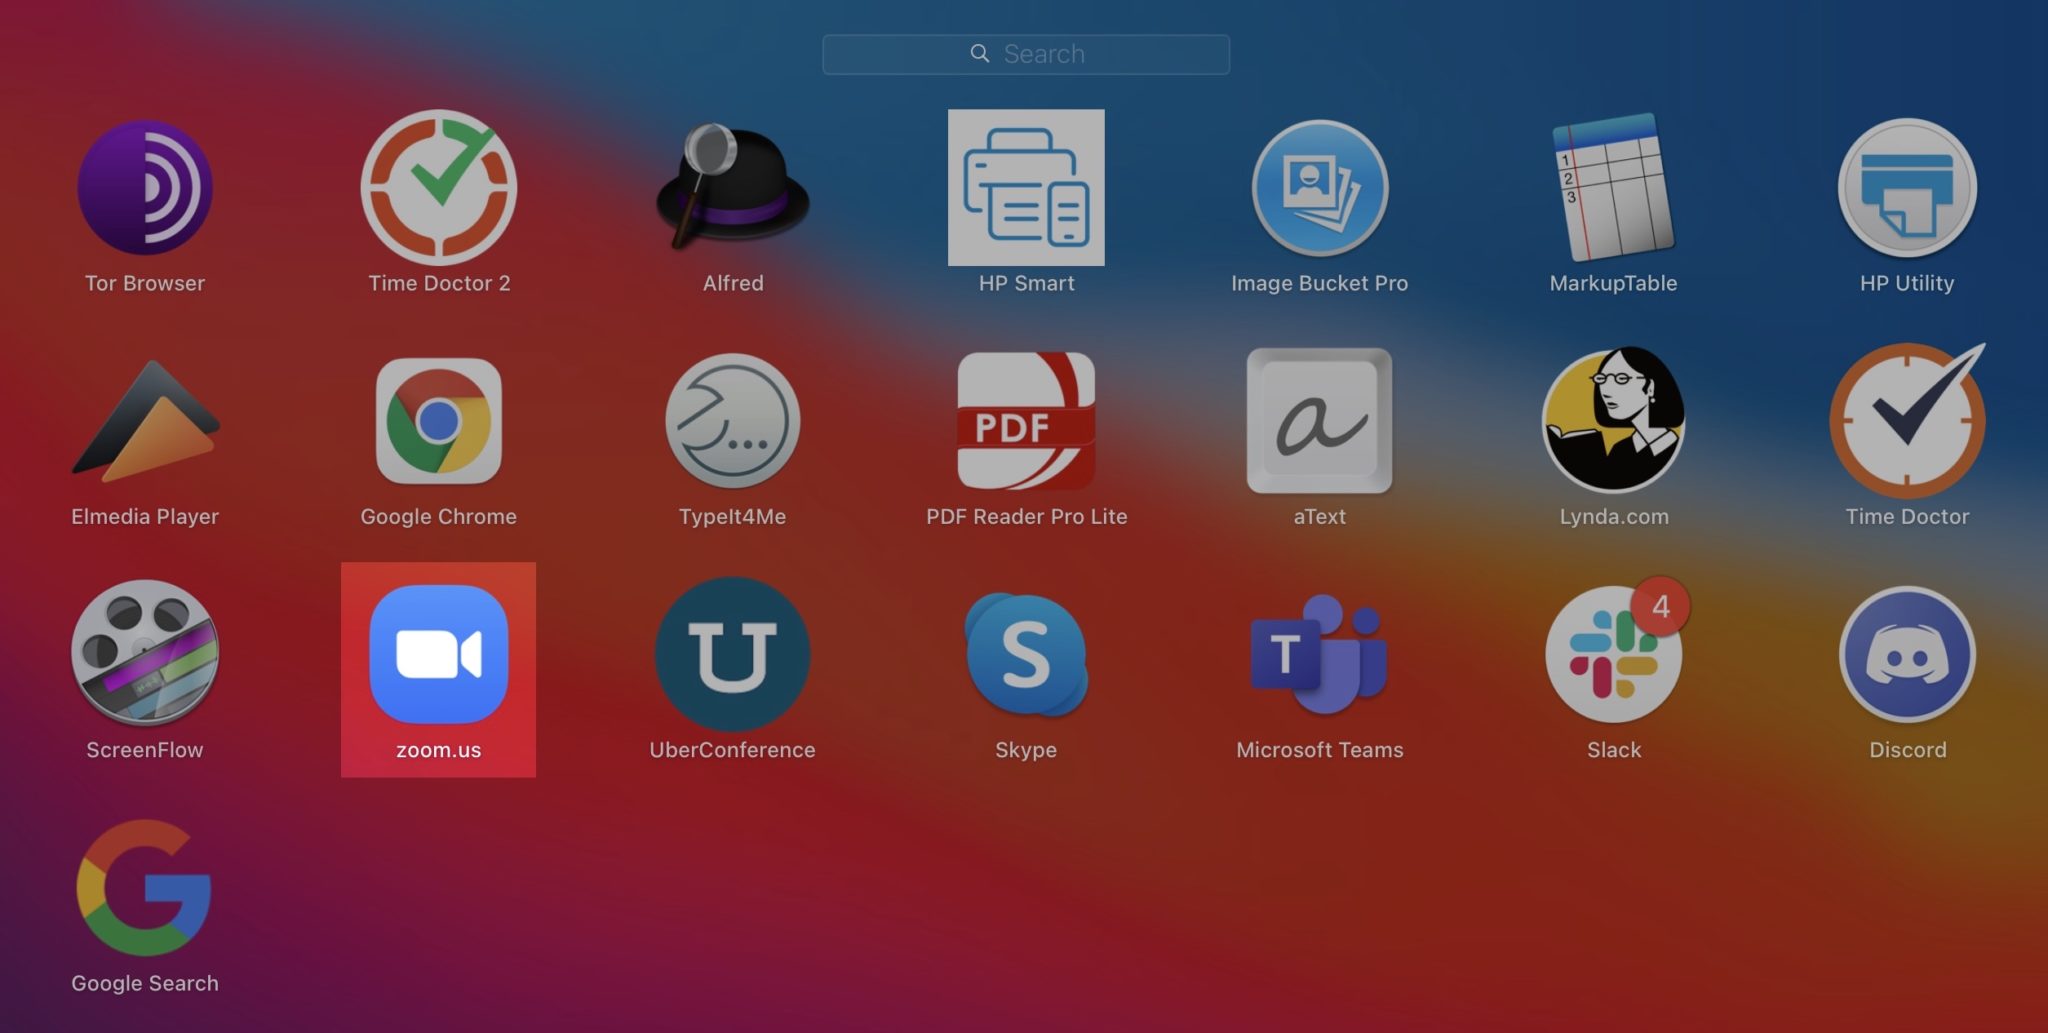This screenshot has height=1033, width=2048.
Task: Launch the Slack icon
Action: [x=1613, y=654]
